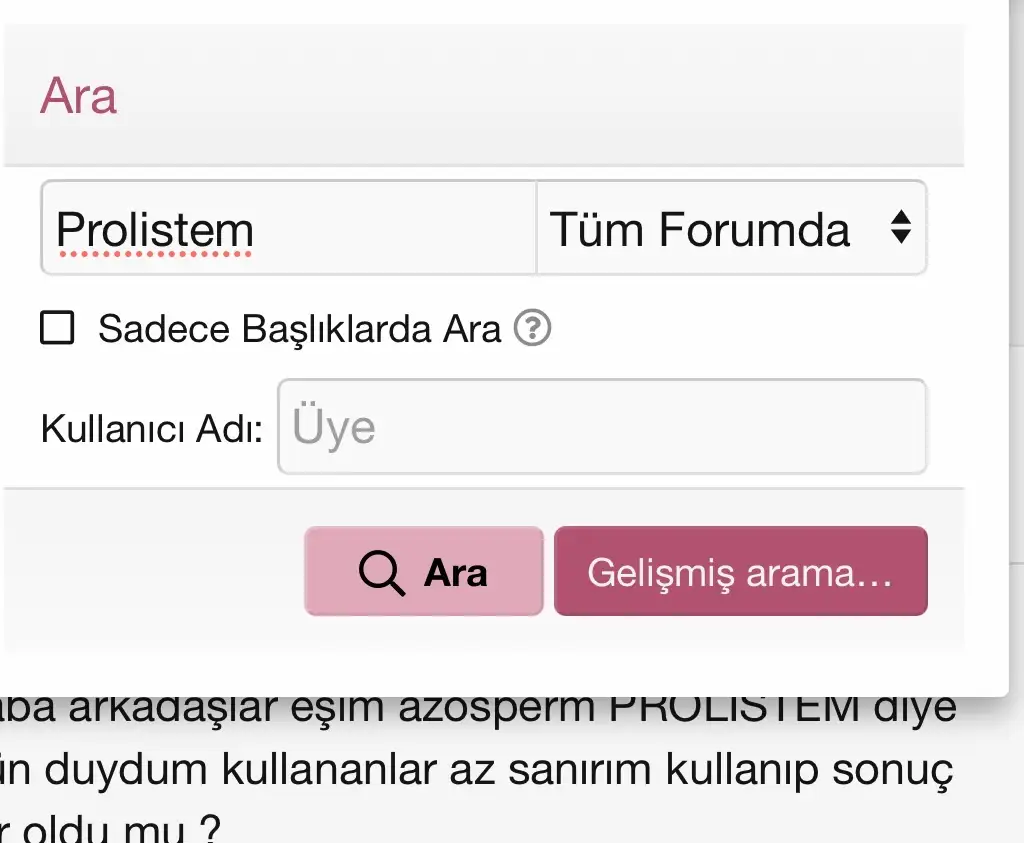Click the "Kullanıcı Adı:" label
The width and height of the screenshot is (1024, 843).
[152, 429]
